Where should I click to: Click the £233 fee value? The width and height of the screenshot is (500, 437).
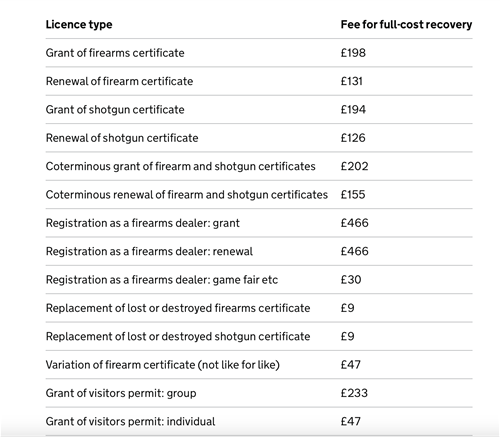pyautogui.click(x=354, y=393)
